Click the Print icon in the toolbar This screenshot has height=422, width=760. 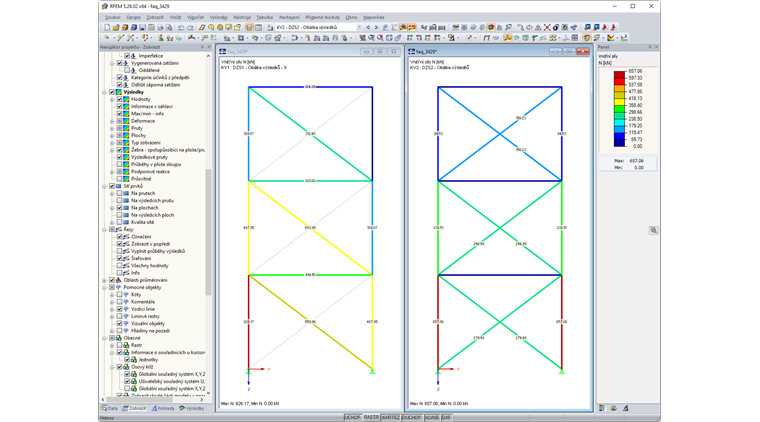click(160, 28)
